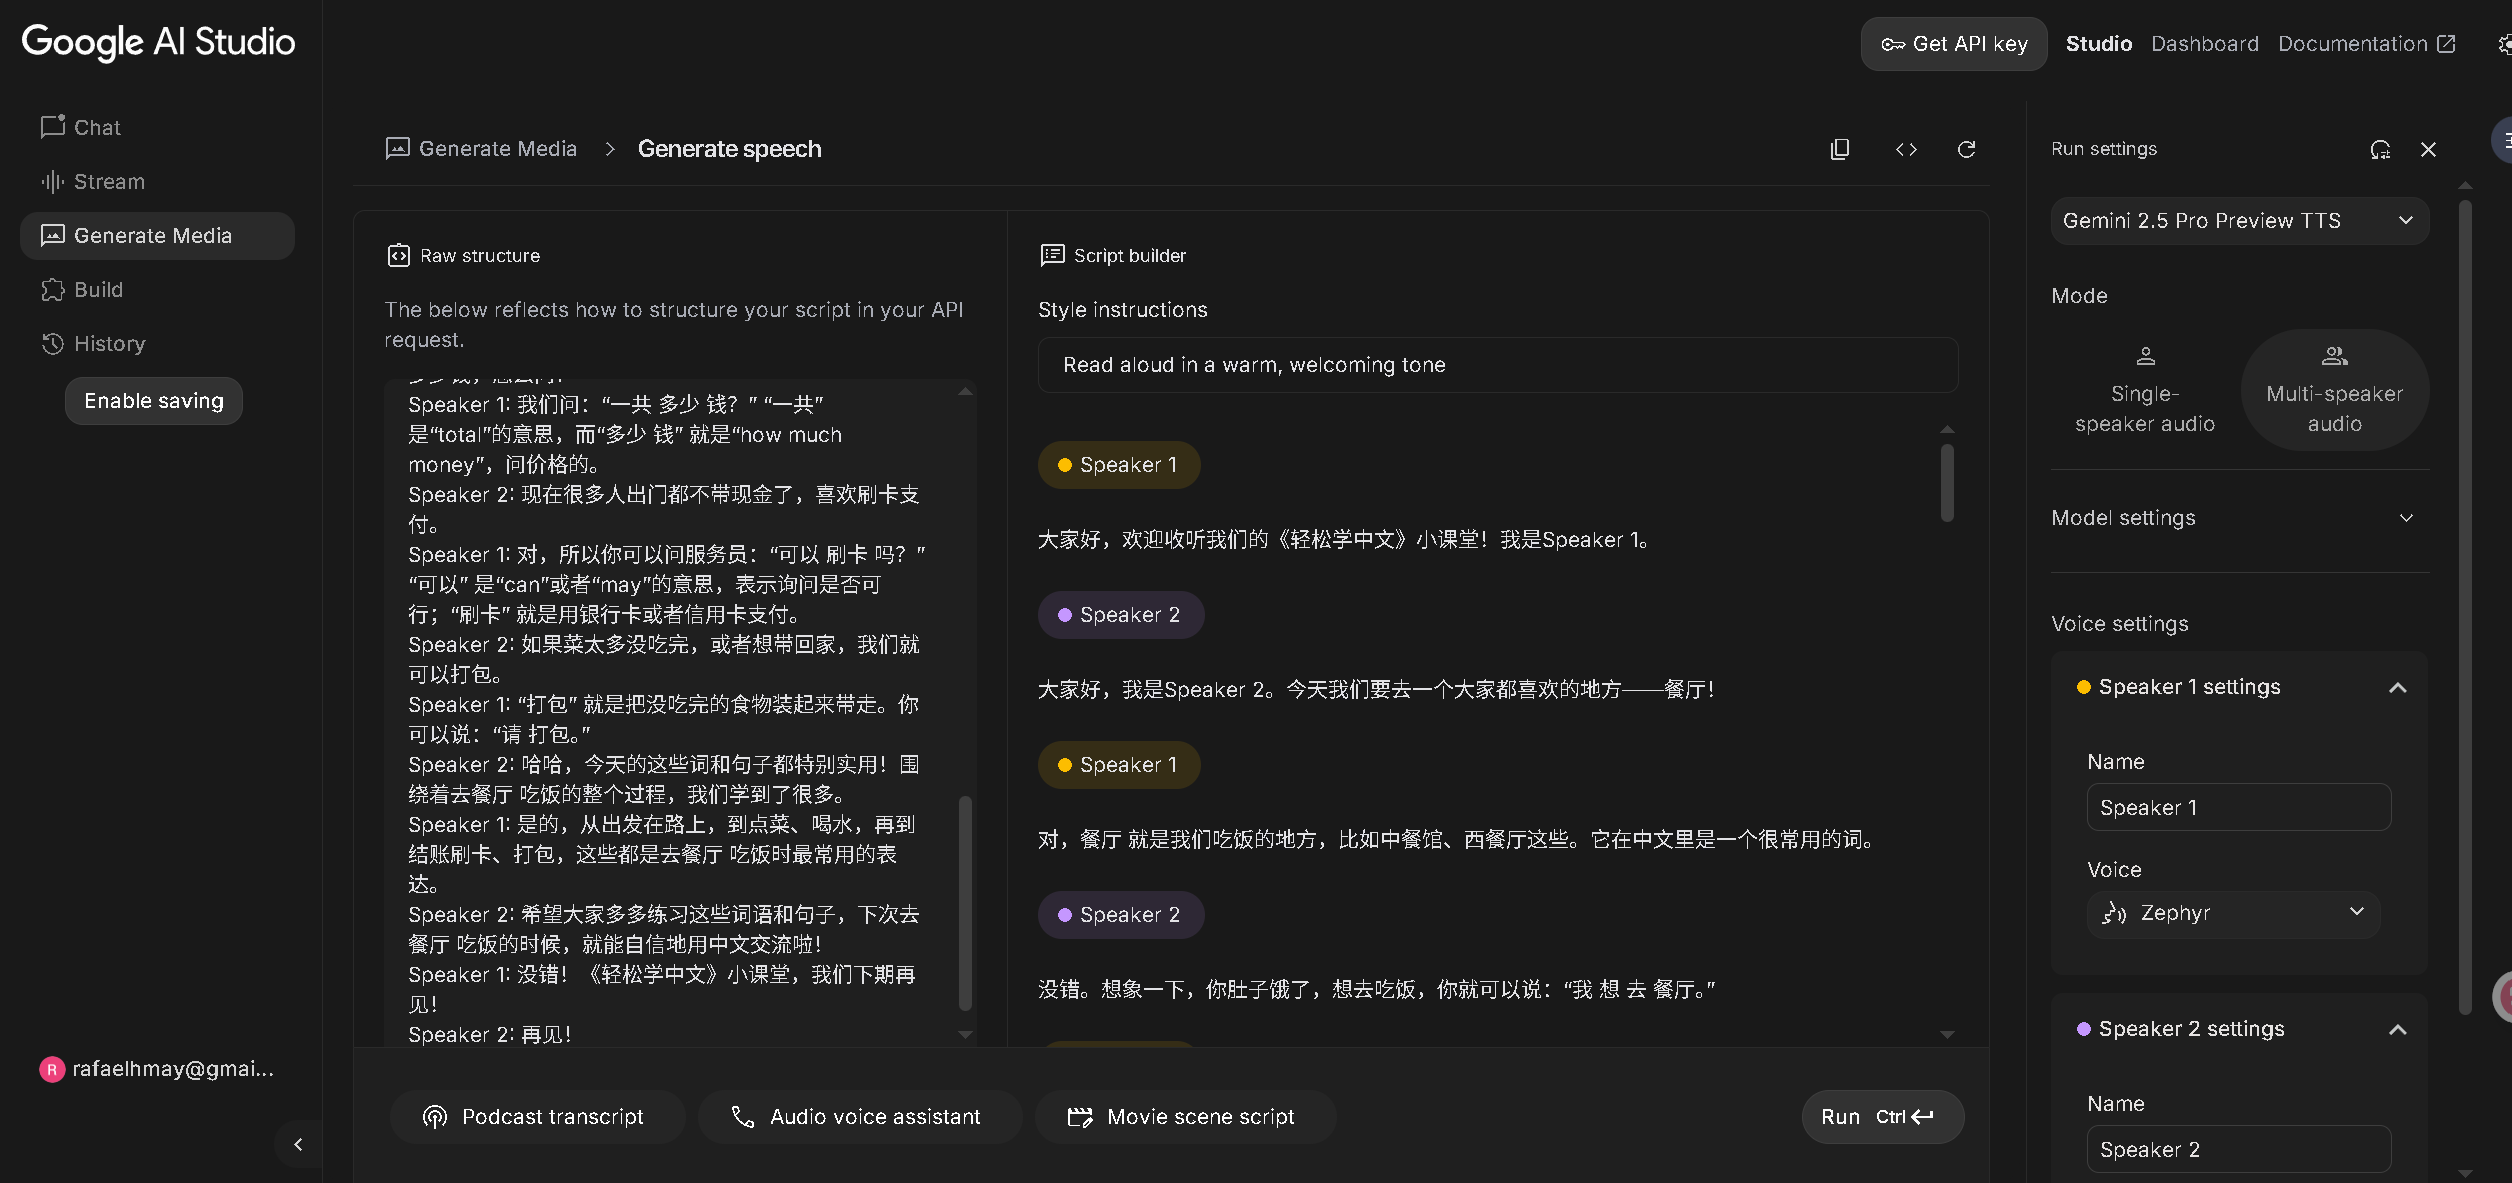Open the Documentation external link
The width and height of the screenshot is (2512, 1183).
click(x=2367, y=44)
